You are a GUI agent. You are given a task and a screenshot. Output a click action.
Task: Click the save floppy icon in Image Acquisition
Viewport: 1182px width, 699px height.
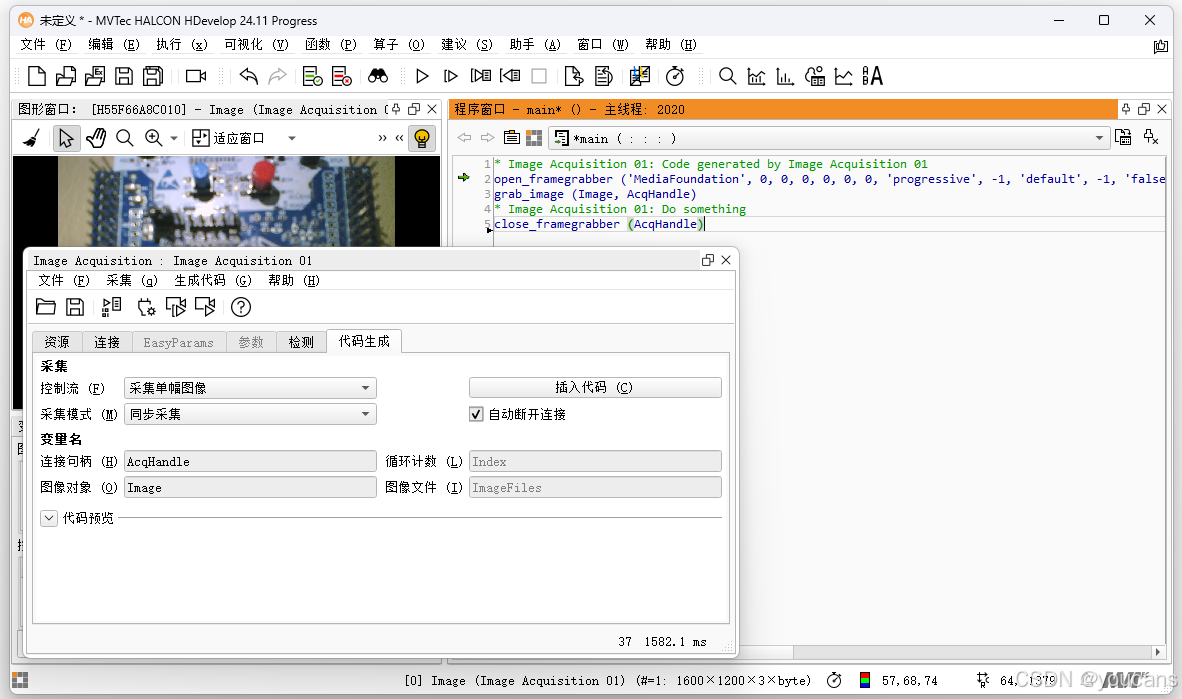(75, 307)
